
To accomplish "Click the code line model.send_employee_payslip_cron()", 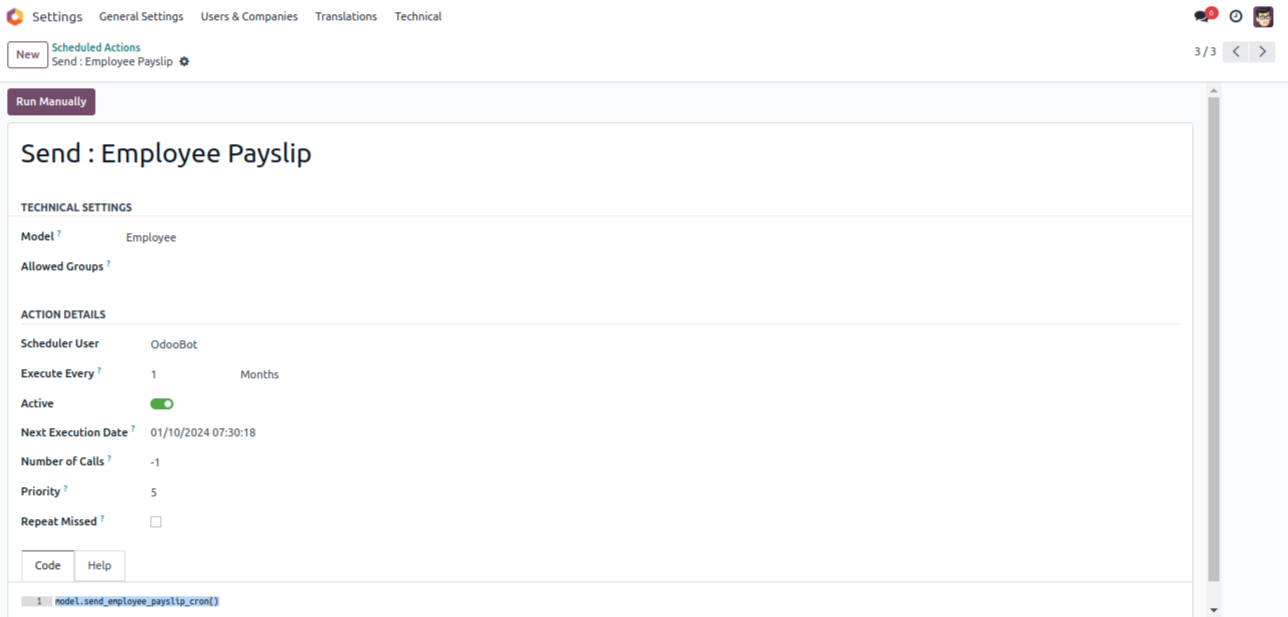I will click(137, 601).
